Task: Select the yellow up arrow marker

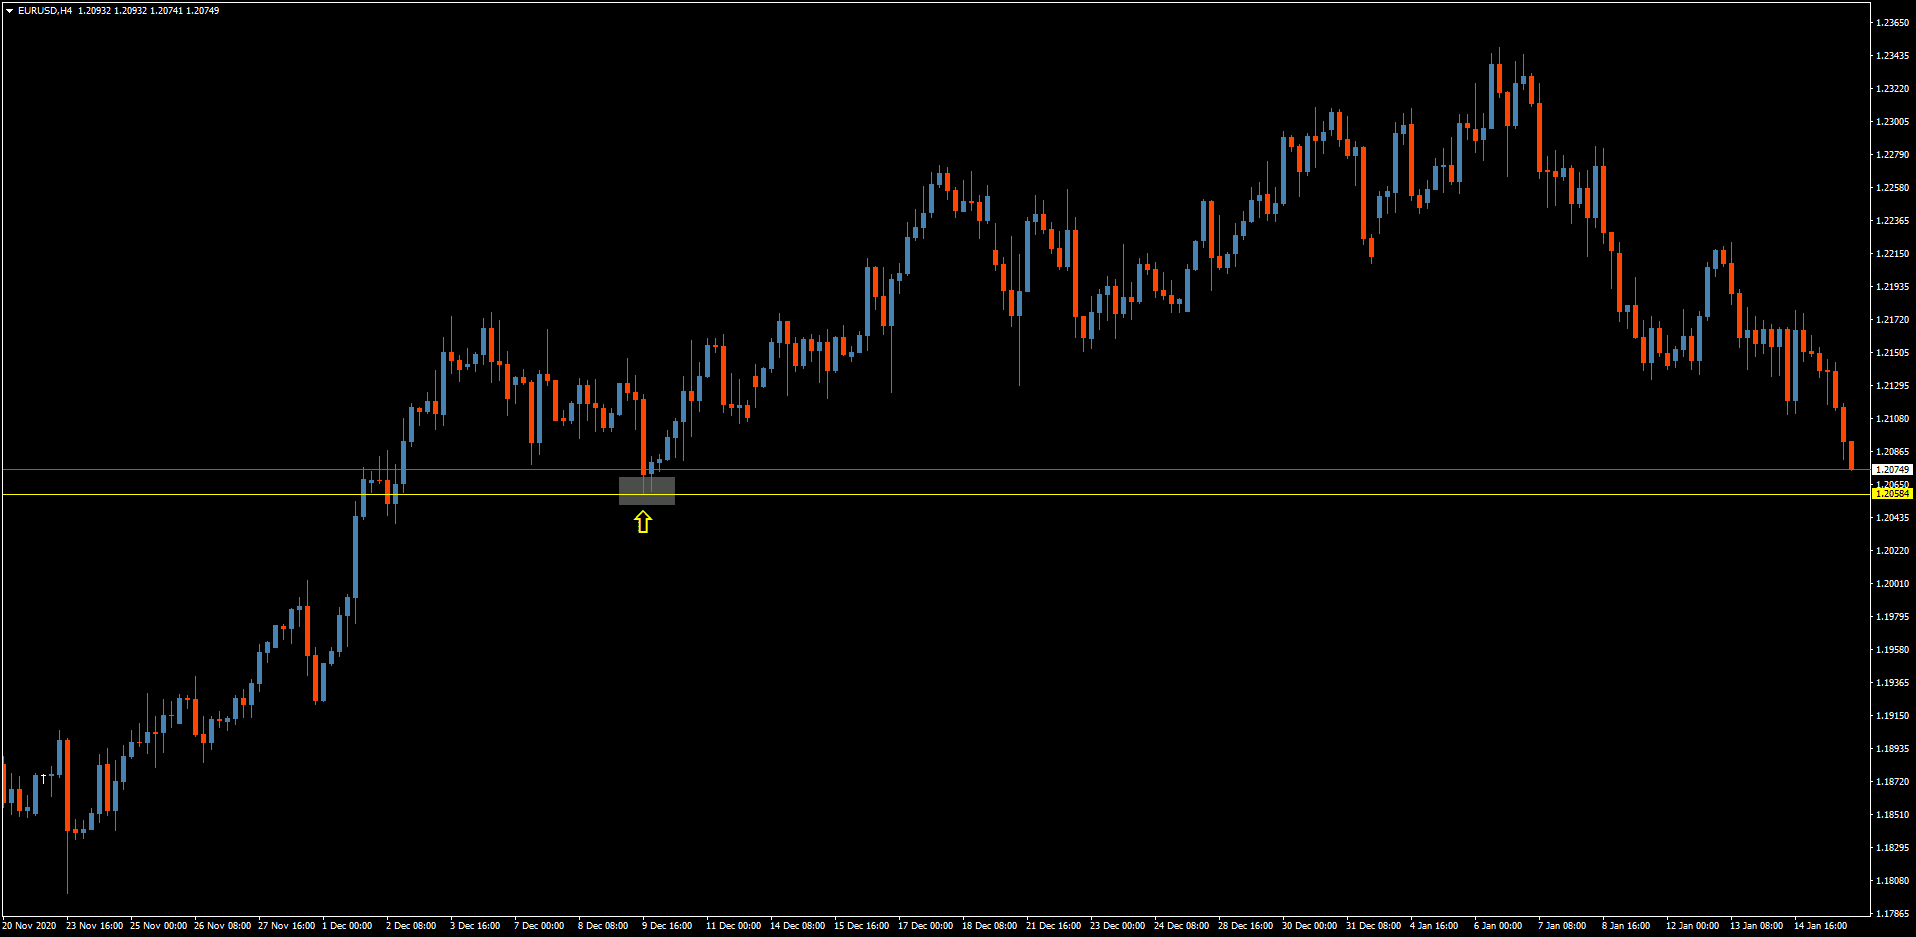Action: (x=642, y=521)
